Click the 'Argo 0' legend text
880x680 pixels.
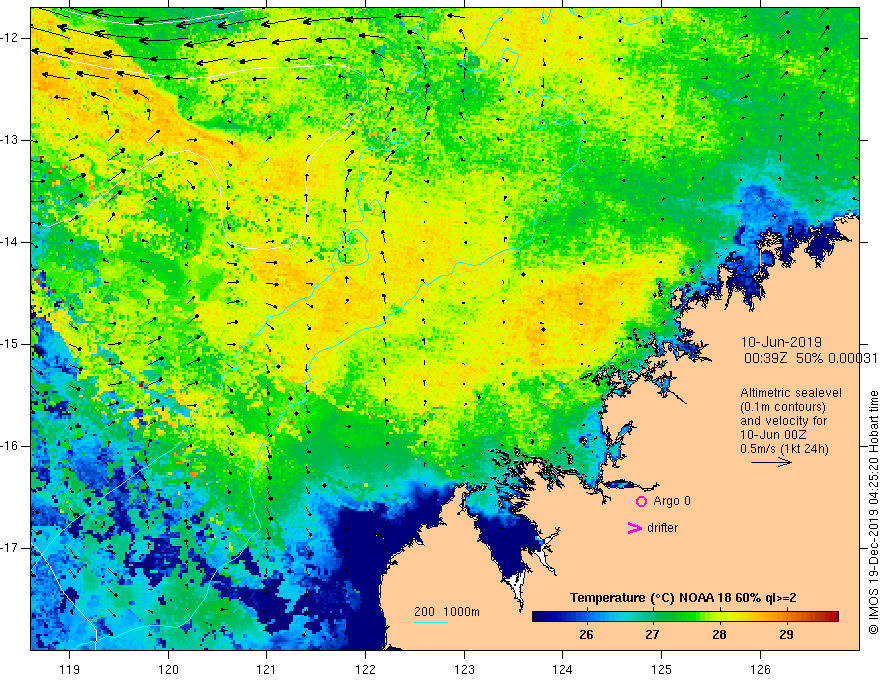point(672,501)
